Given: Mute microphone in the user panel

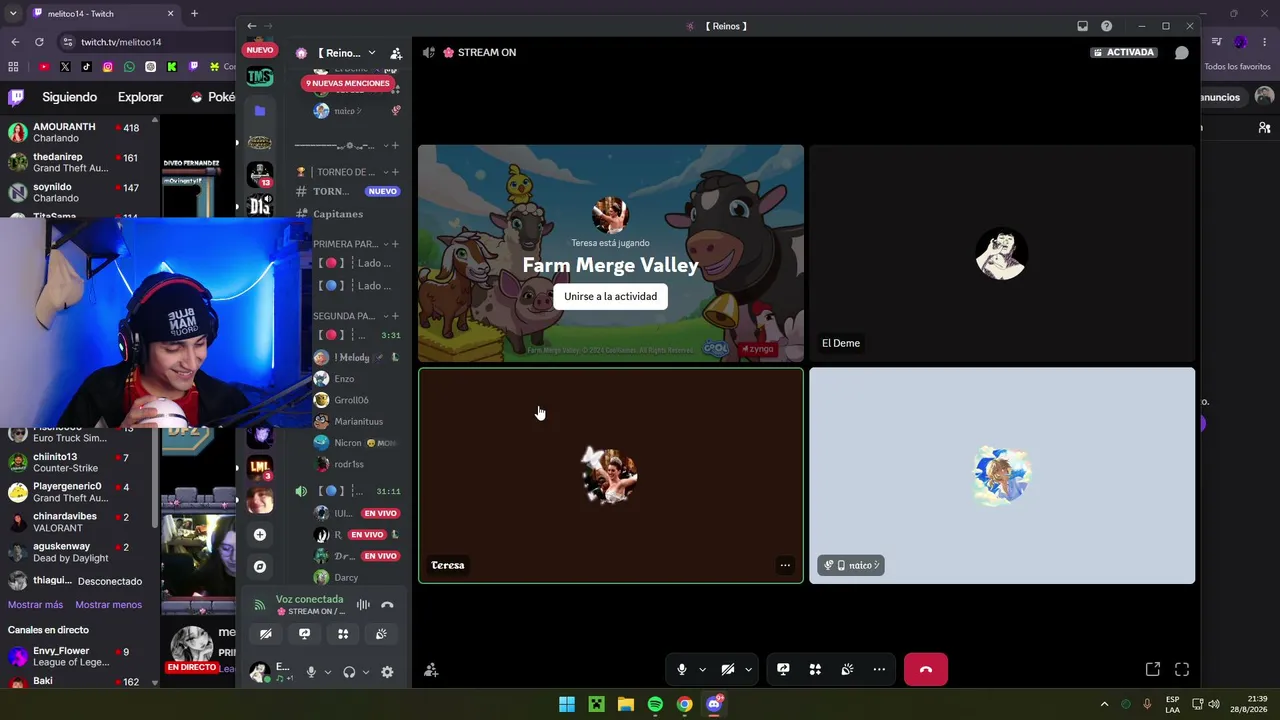Looking at the screenshot, I should (x=311, y=672).
